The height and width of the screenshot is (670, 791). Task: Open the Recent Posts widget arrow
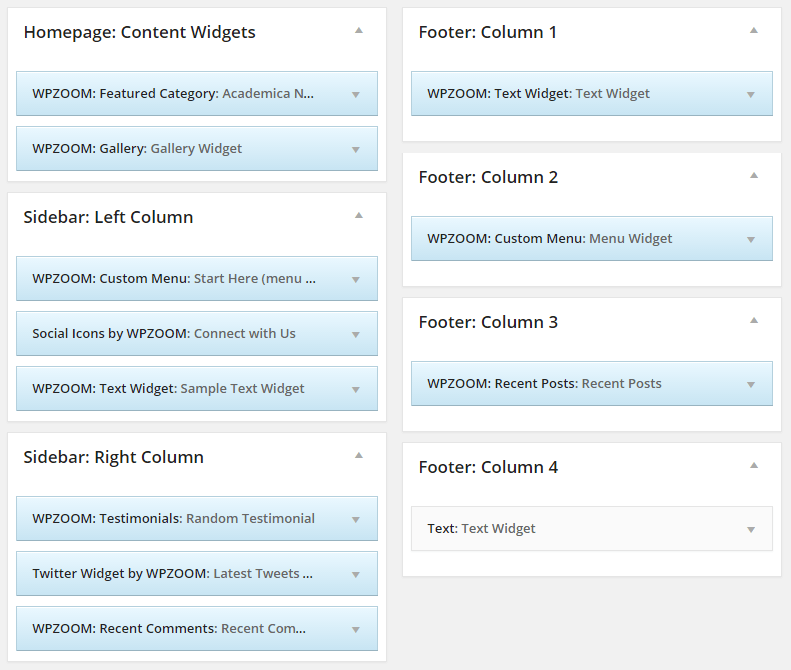coord(751,385)
